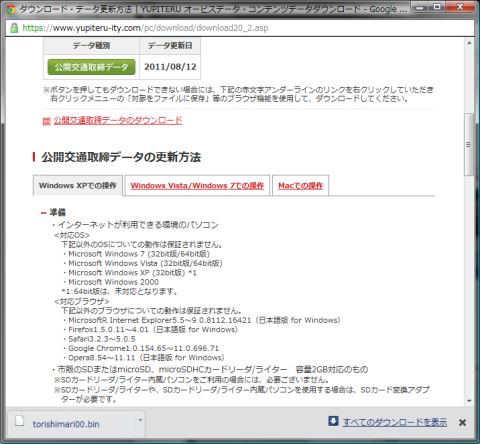Click the Google Chrome1.0.154.65~11.0.696.71 line
This screenshot has height=444, width=480.
point(141,348)
